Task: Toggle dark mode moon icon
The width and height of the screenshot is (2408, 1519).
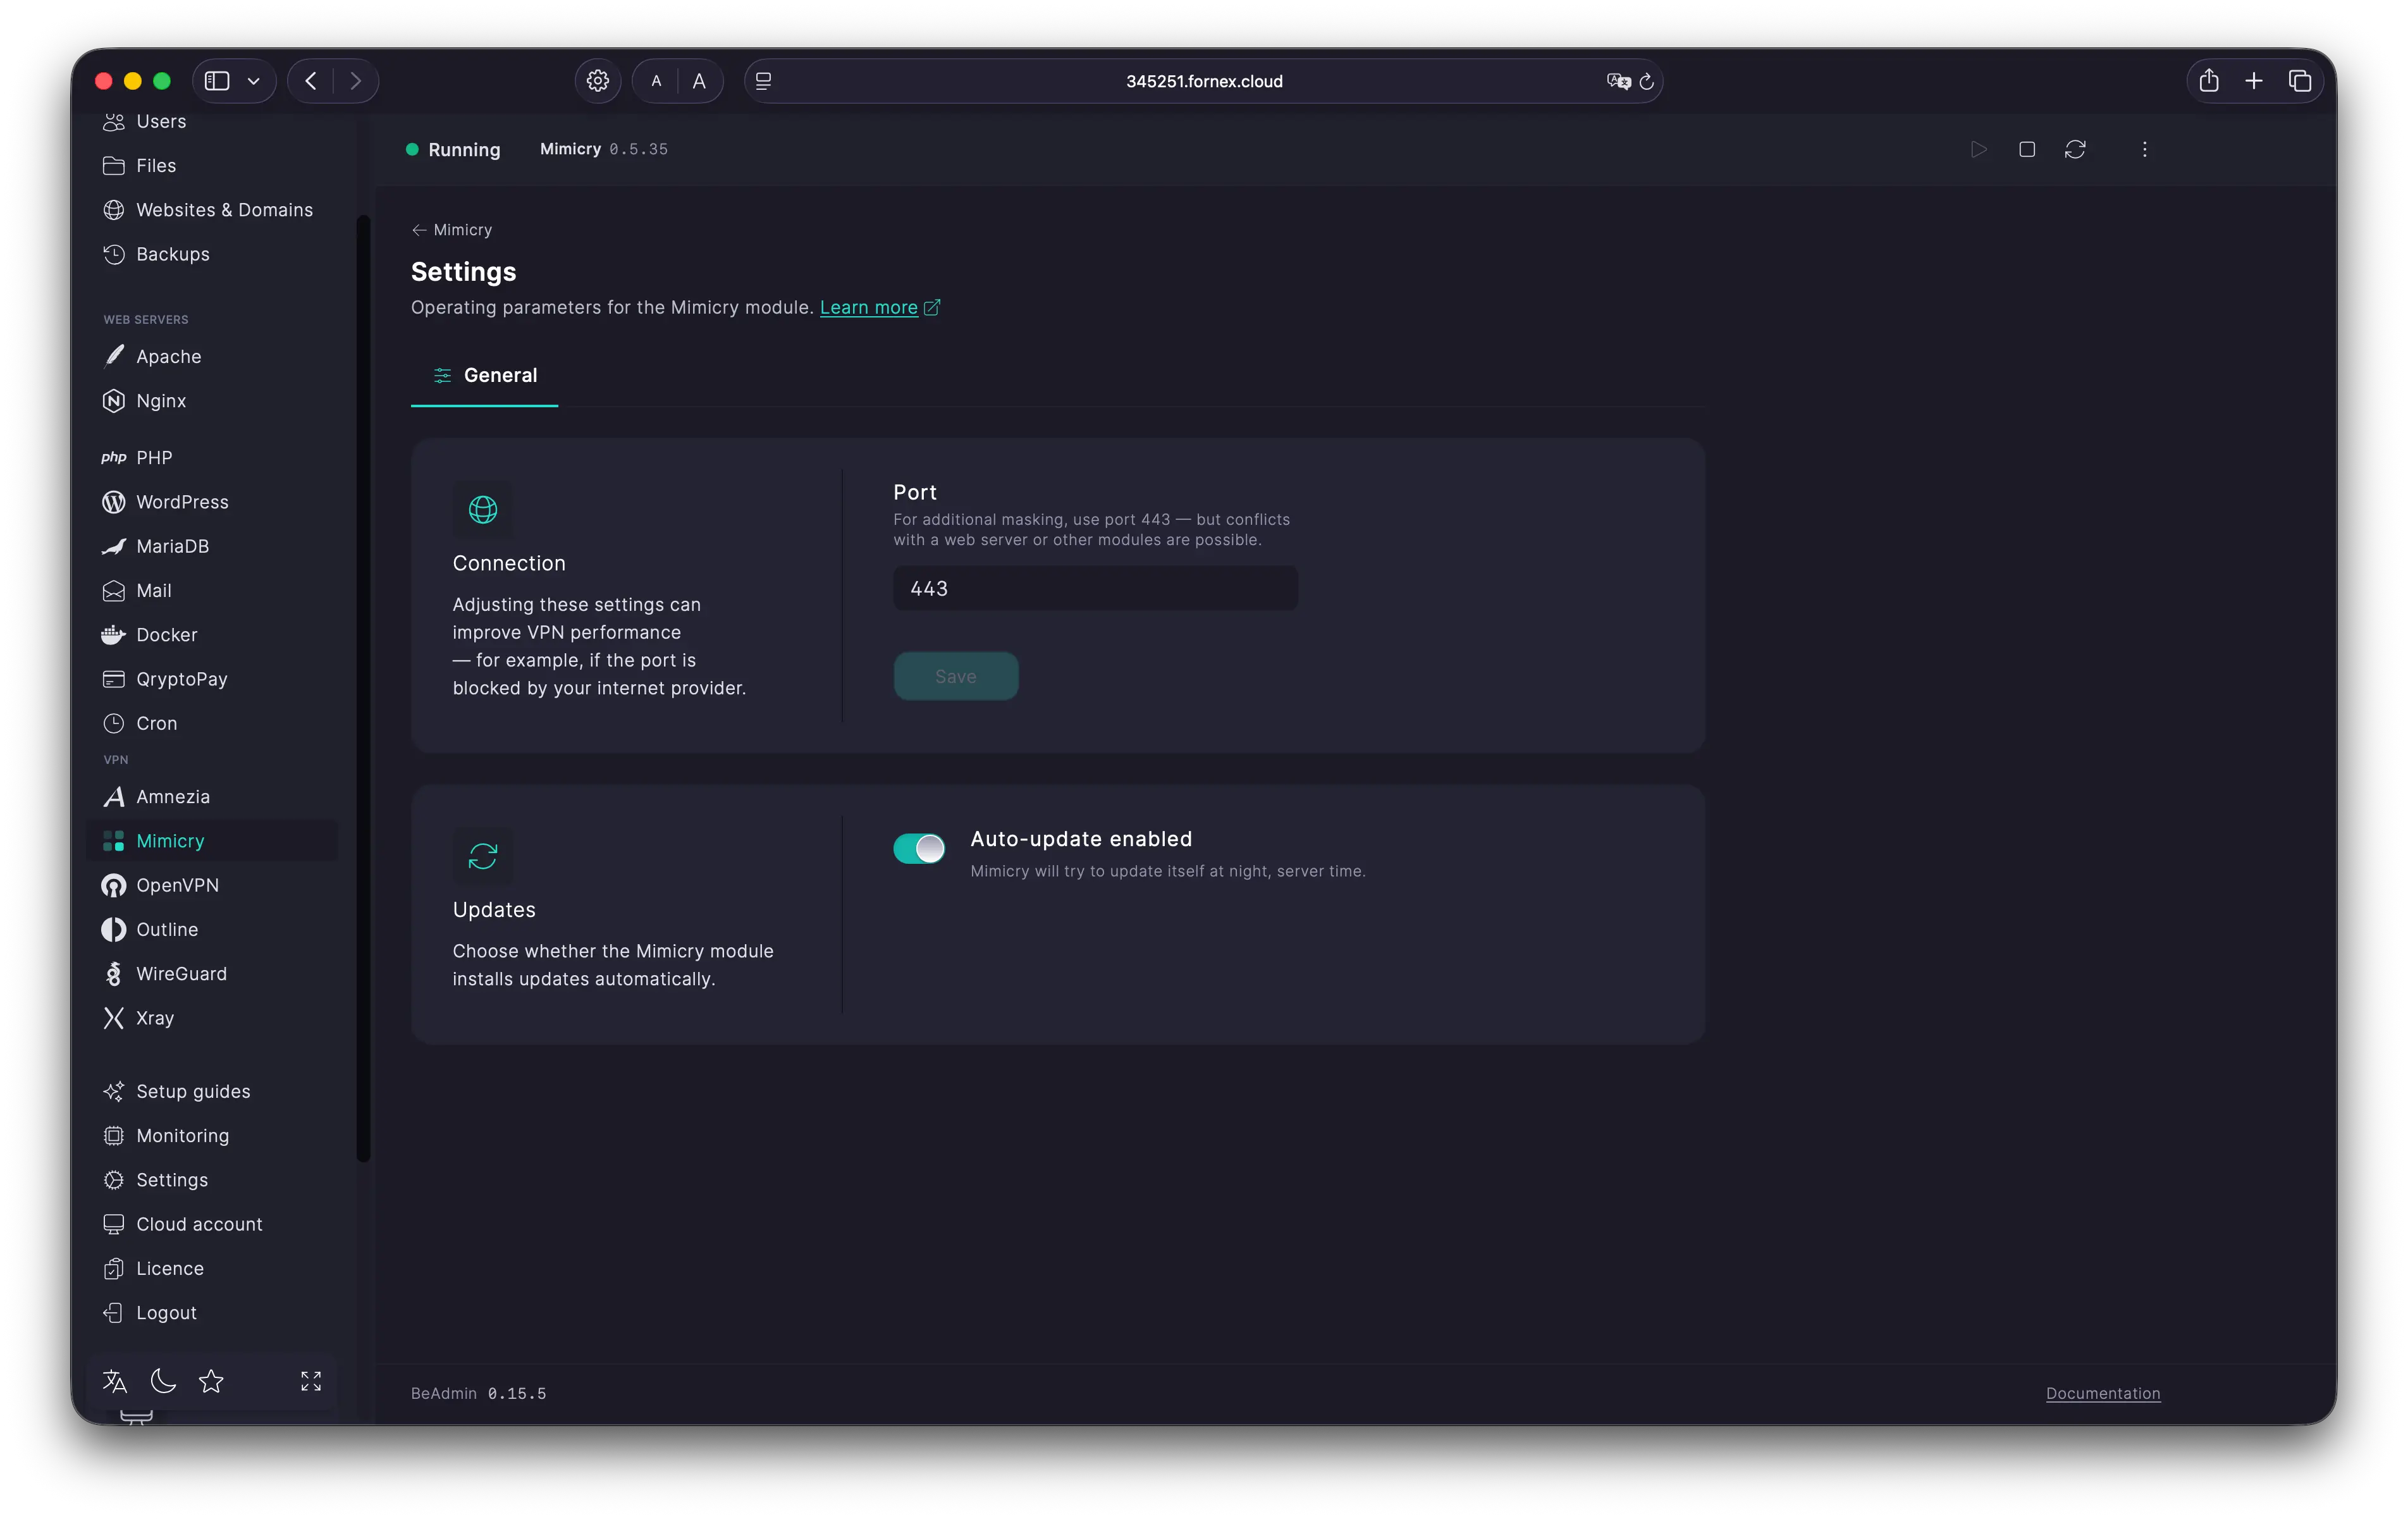Action: (163, 1381)
